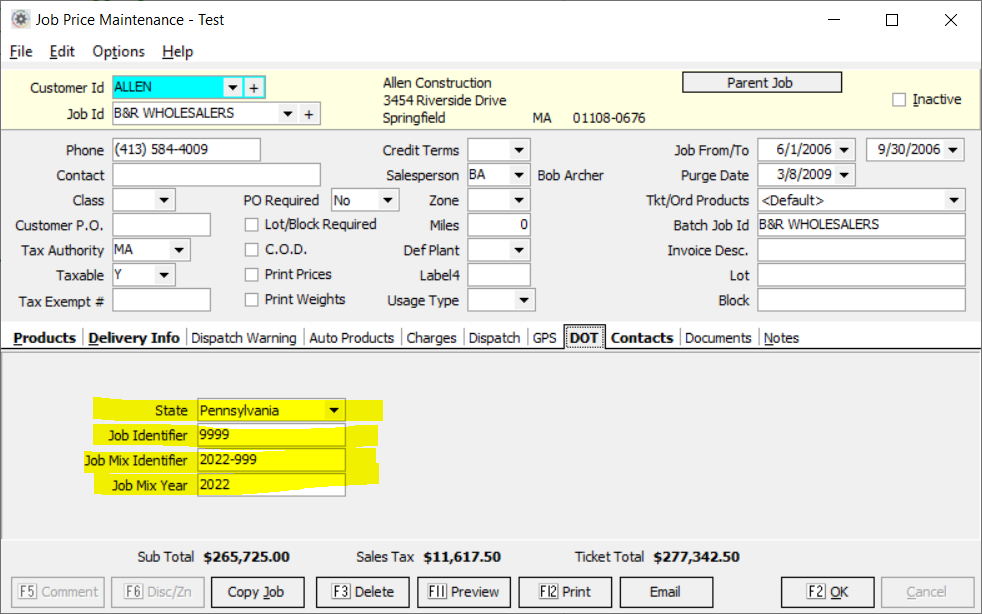The width and height of the screenshot is (982, 614).
Task: Open the Tax Authority dropdown
Action: click(x=179, y=250)
